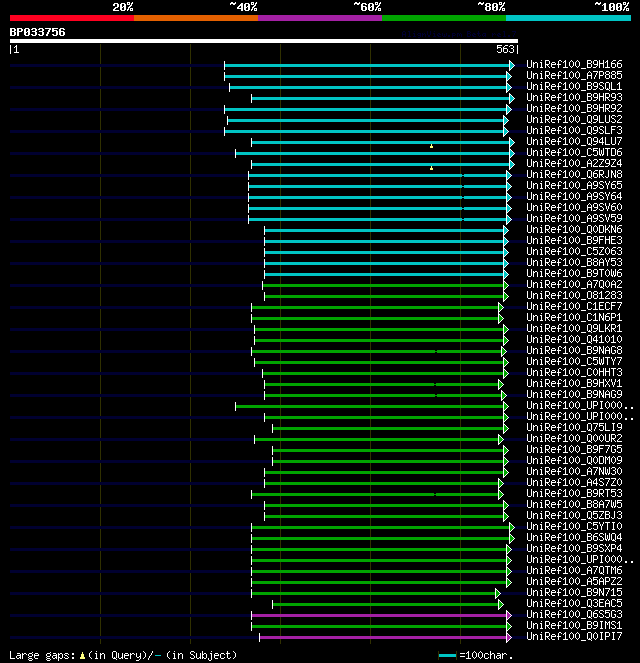Click the query end position label 563
Viewport: 640px width, 663px height.
505,49
